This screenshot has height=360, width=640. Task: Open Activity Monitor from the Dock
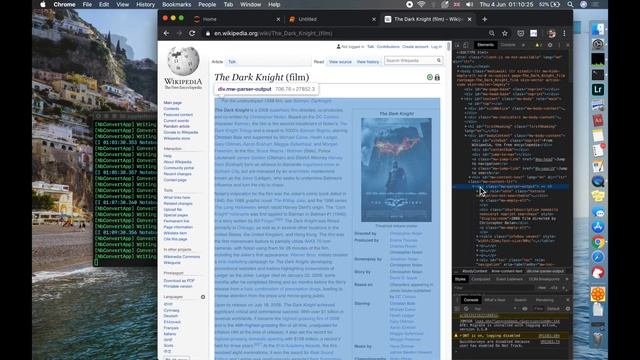(598, 59)
